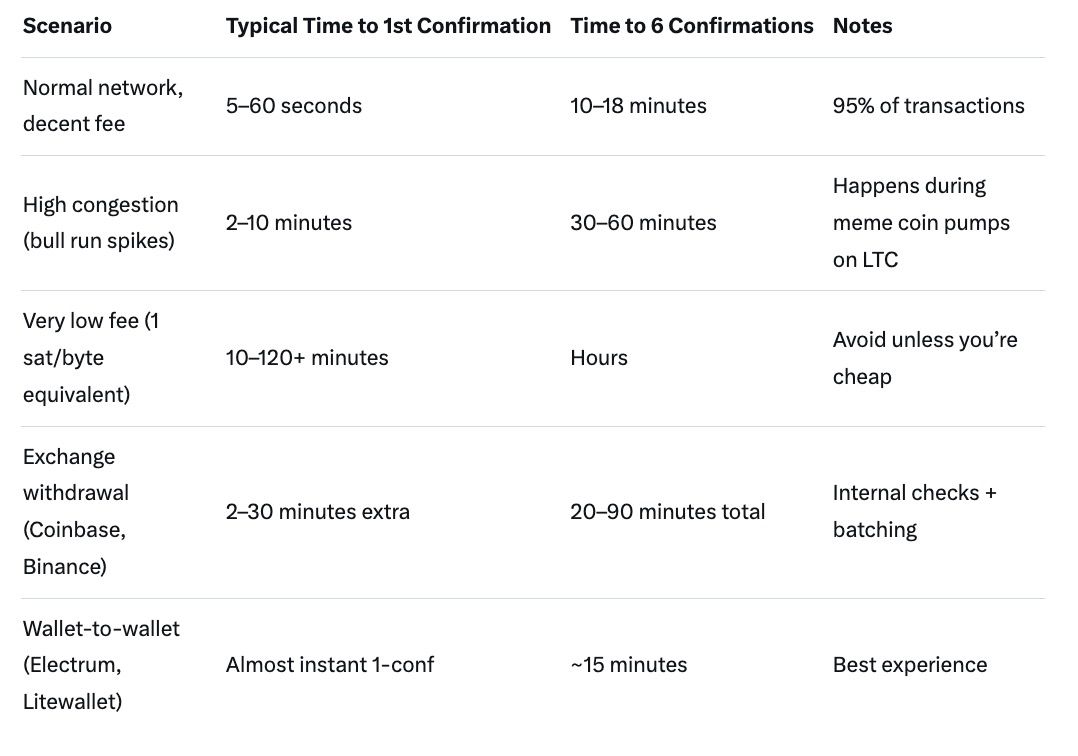Image resolution: width=1078 pixels, height=756 pixels.
Task: Click the '30–60 minutes' cell
Action: [x=643, y=223]
